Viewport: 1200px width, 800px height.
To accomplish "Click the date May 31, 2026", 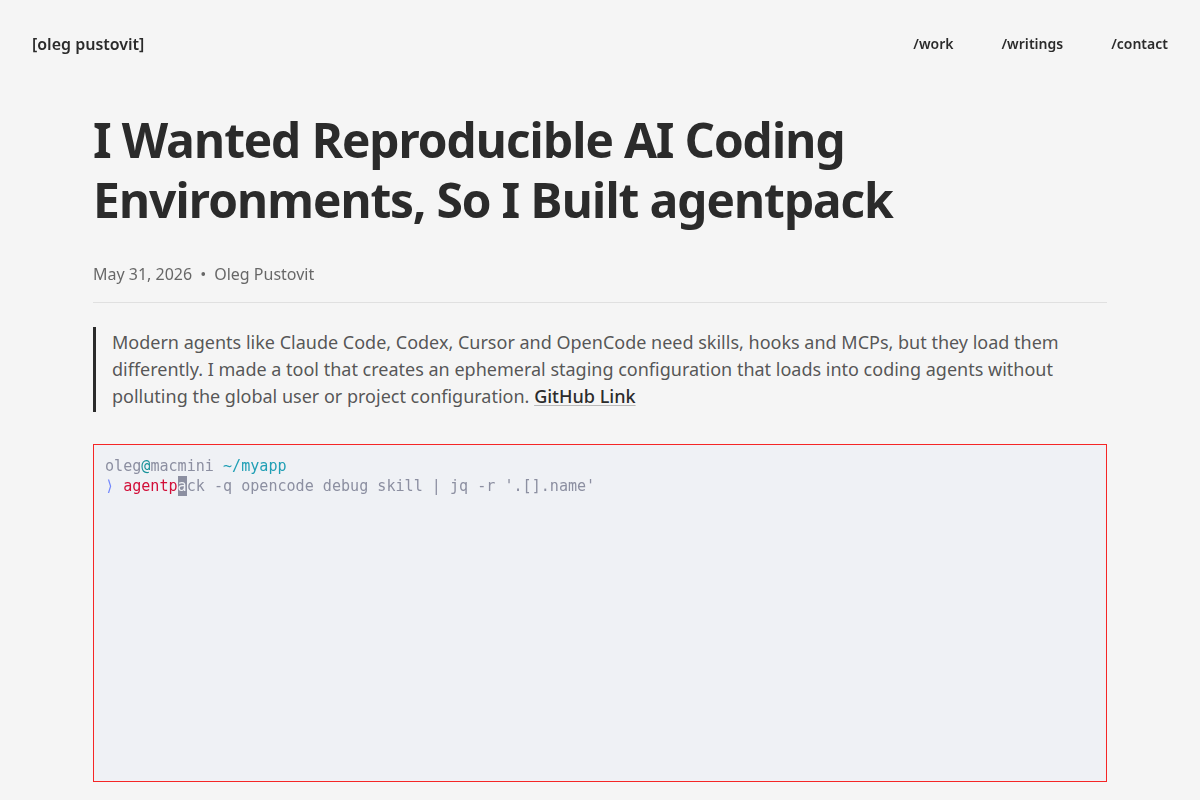I will [142, 274].
